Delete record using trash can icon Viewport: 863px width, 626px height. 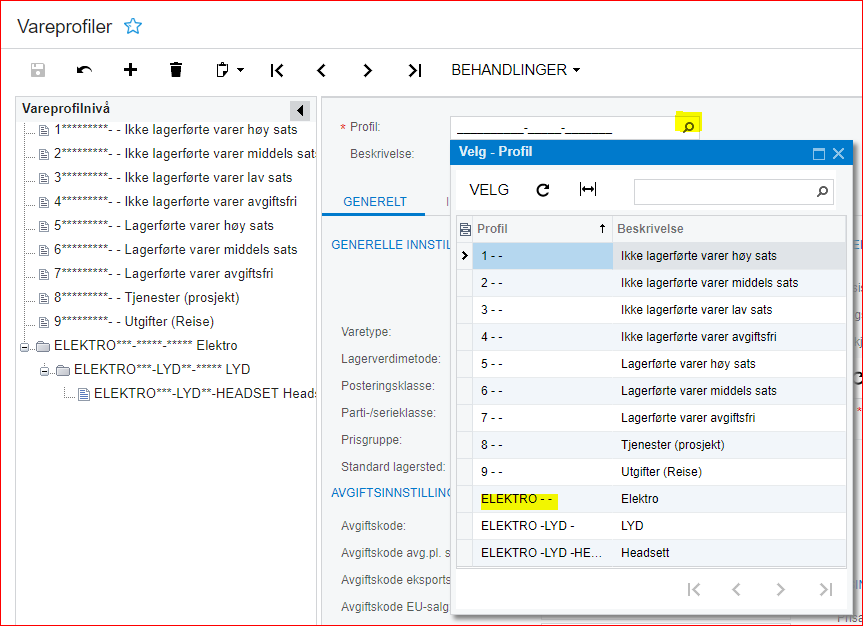pos(176,70)
